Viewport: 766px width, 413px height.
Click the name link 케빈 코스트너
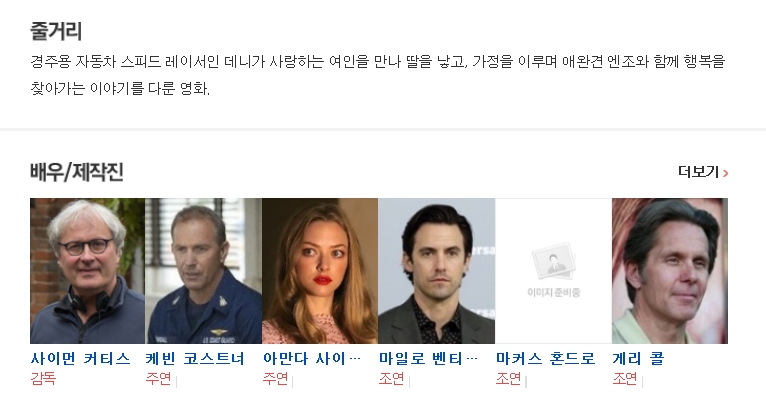pyautogui.click(x=195, y=359)
